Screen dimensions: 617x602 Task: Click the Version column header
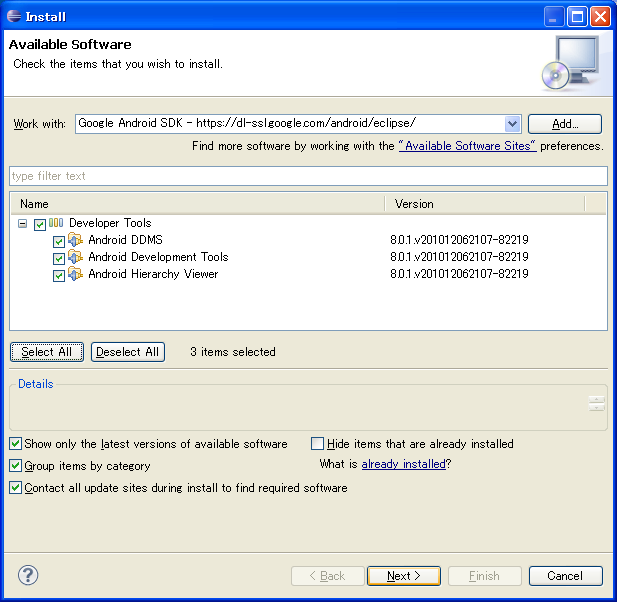tap(484, 204)
